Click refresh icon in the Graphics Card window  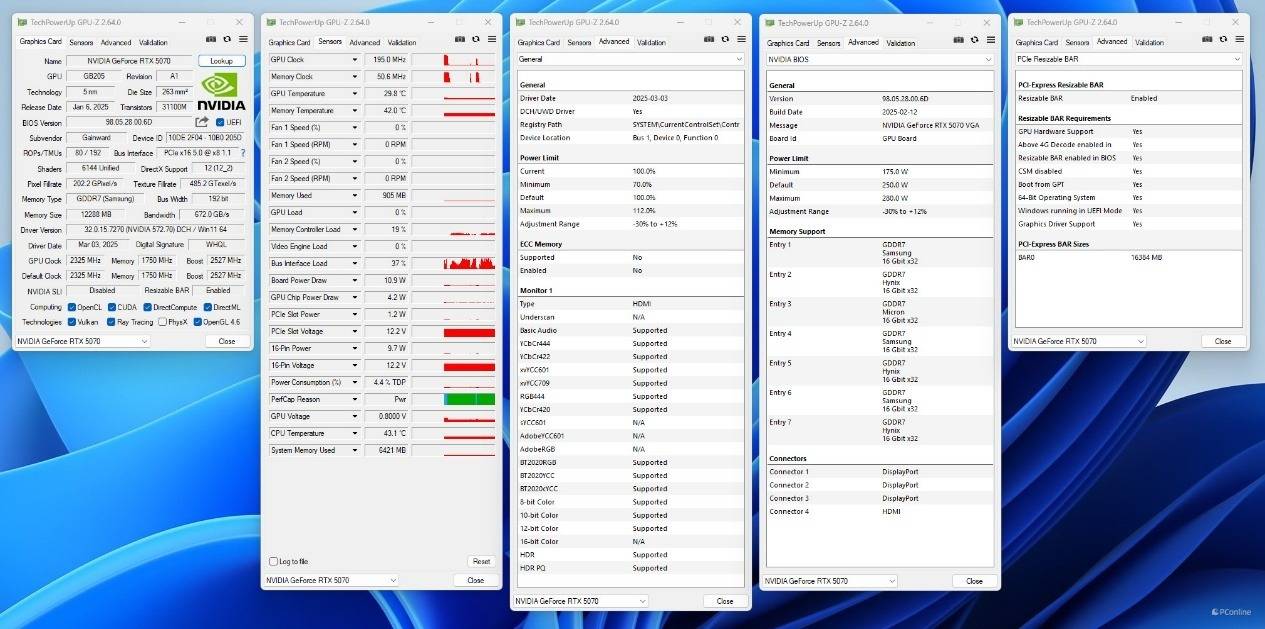(x=227, y=39)
